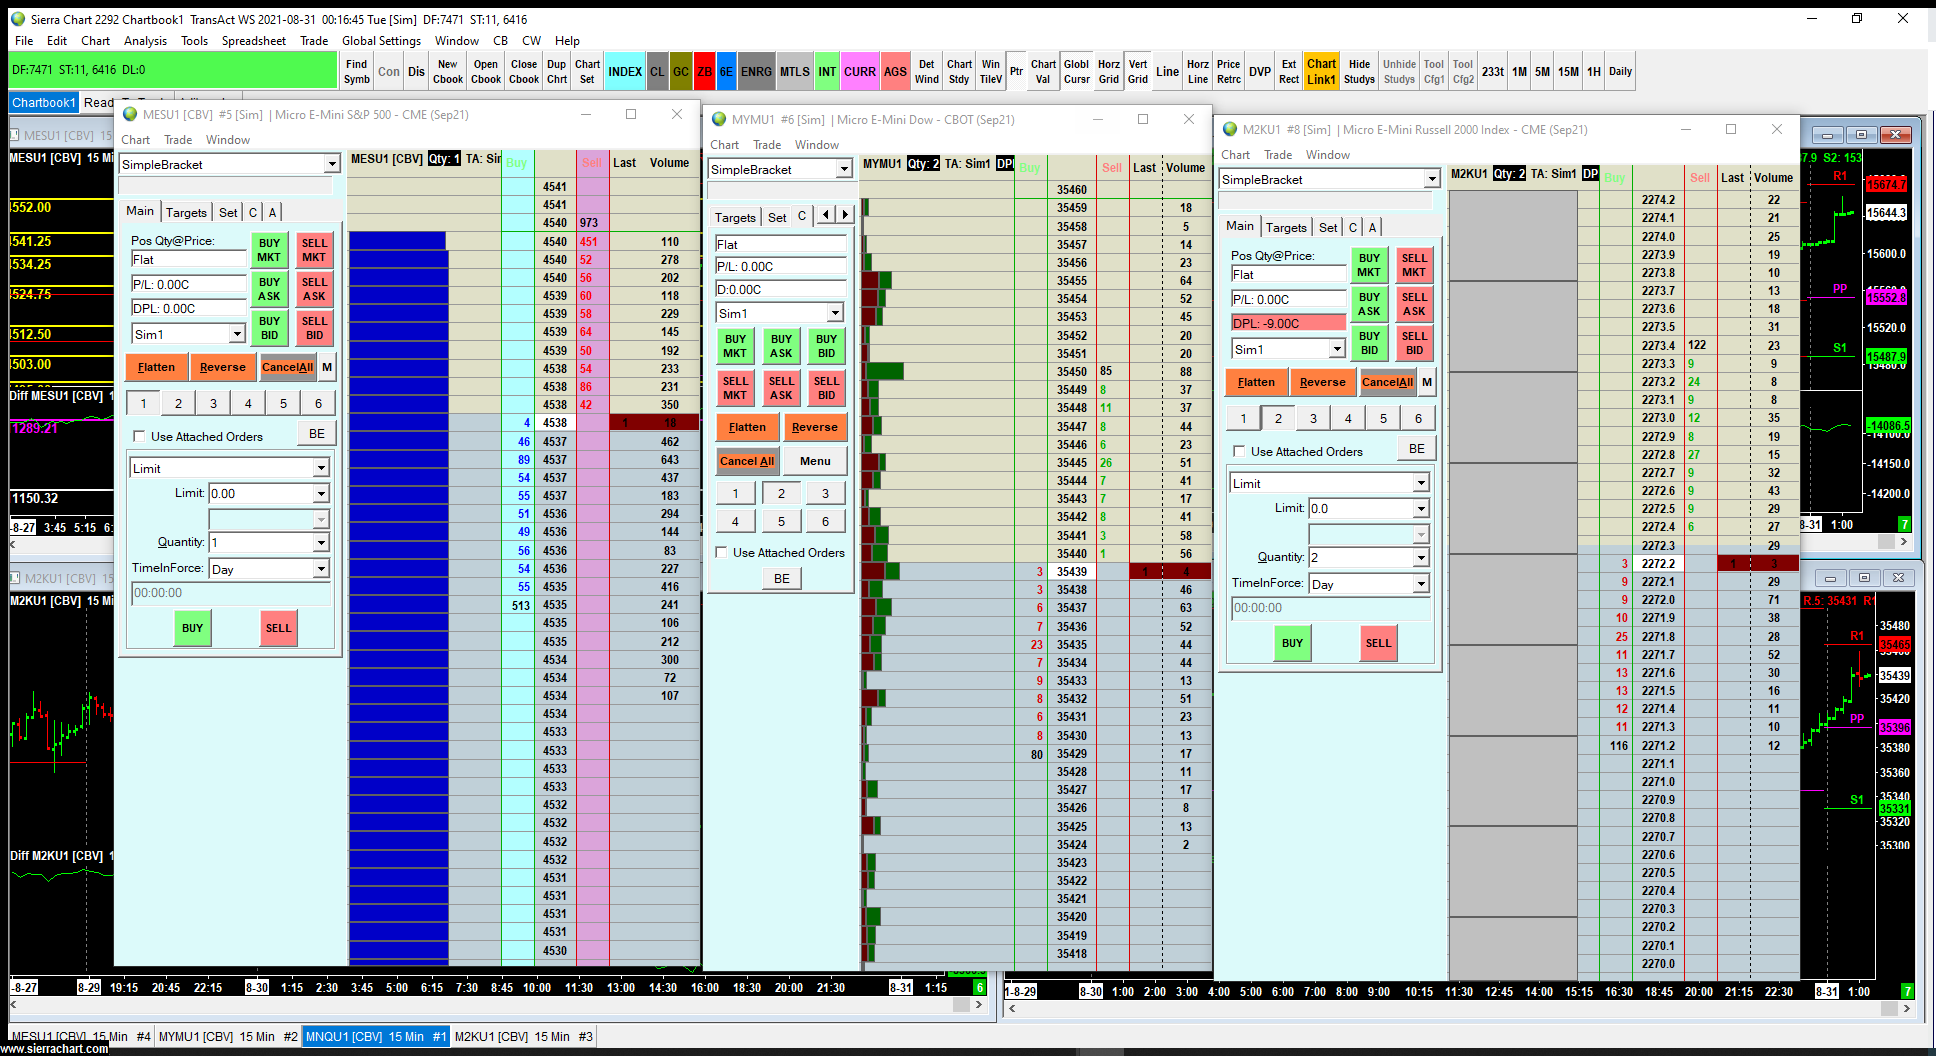Duplicate the chart with Dup Chrt
1936x1056 pixels.
pos(557,71)
